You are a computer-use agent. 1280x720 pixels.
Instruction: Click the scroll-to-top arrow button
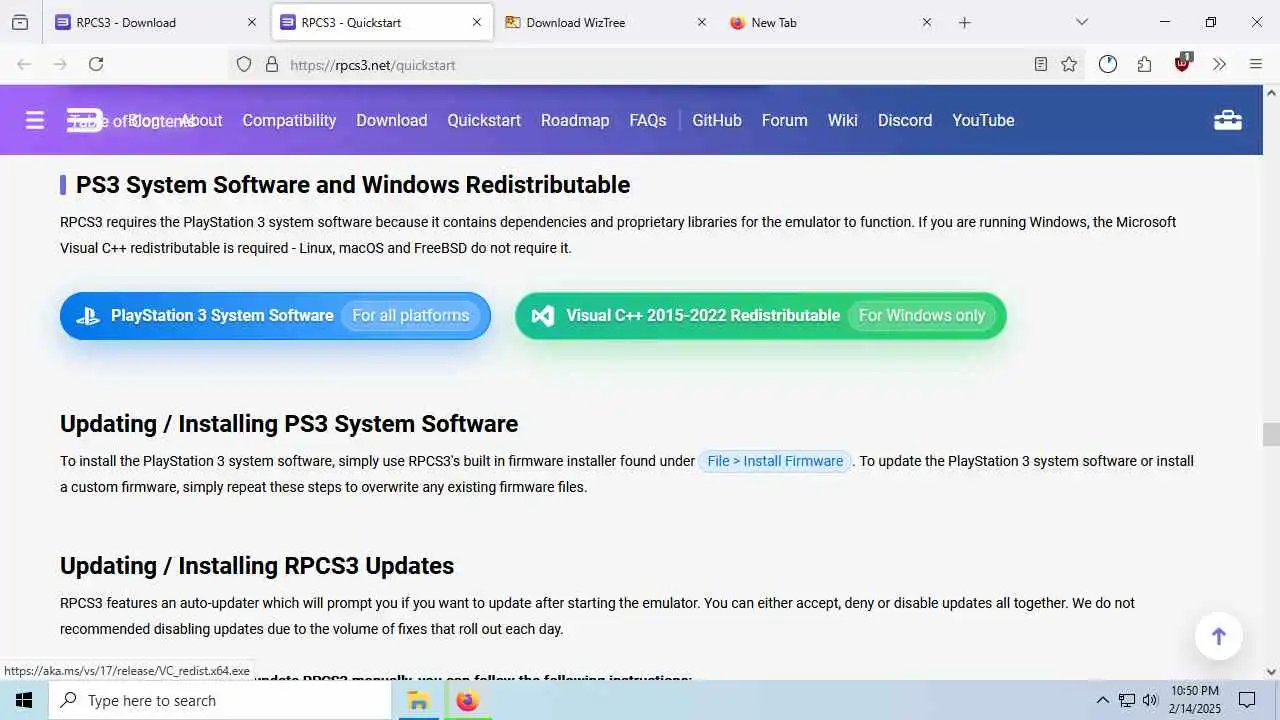click(x=1219, y=636)
